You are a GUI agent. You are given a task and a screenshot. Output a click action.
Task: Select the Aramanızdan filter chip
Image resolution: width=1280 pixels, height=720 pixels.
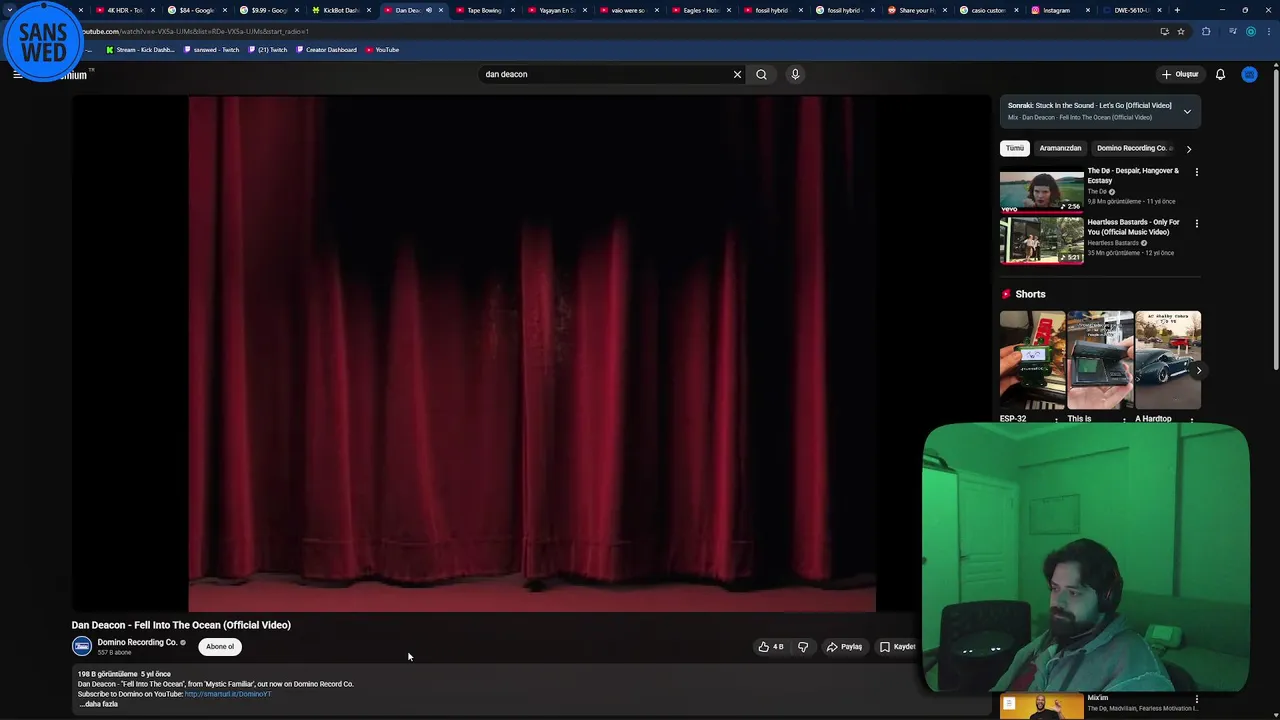click(1060, 148)
